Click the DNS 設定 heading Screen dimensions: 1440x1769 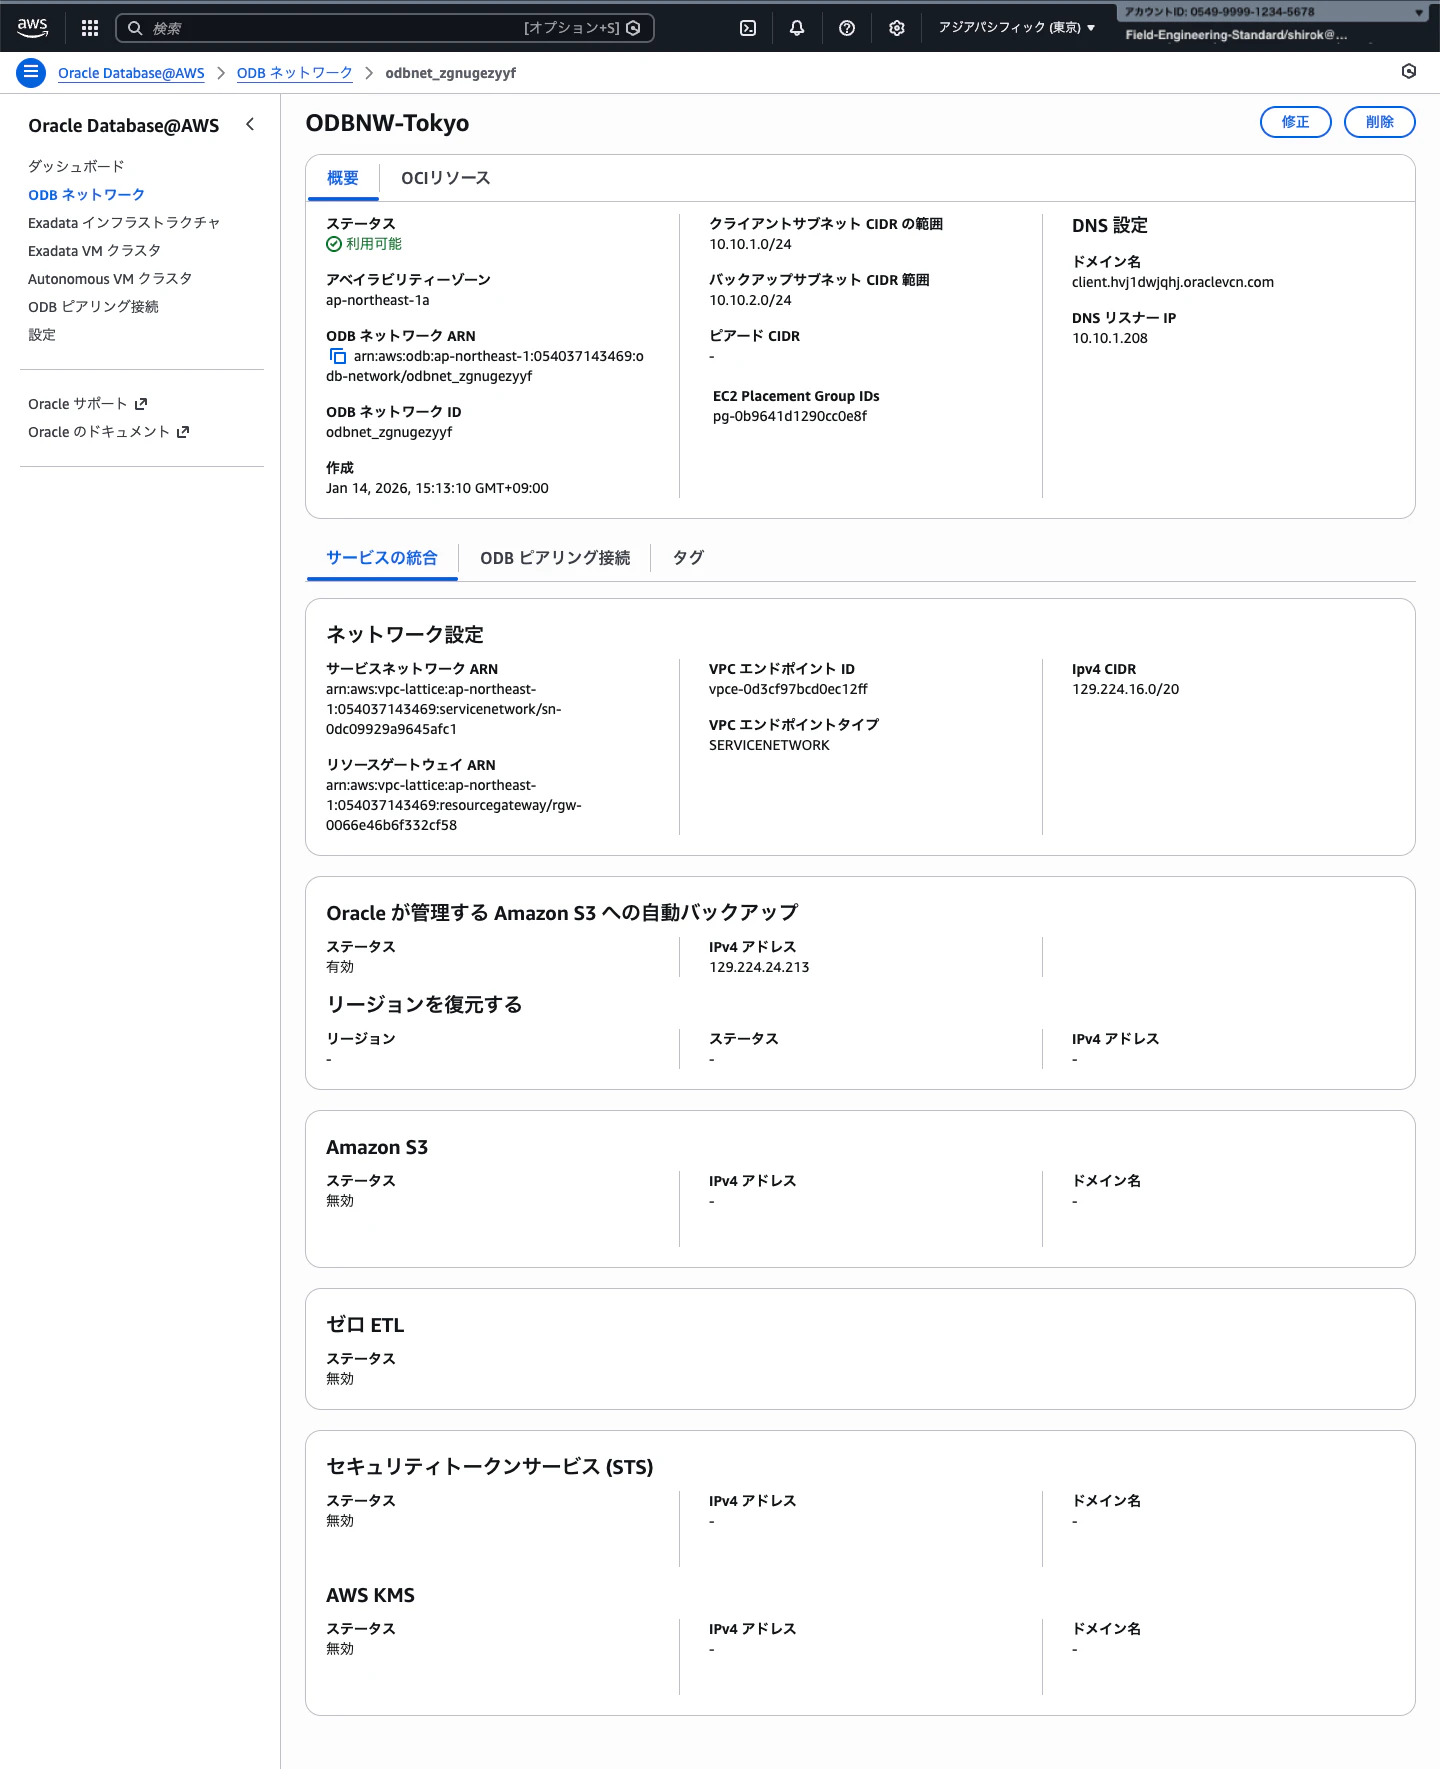pyautogui.click(x=1110, y=226)
